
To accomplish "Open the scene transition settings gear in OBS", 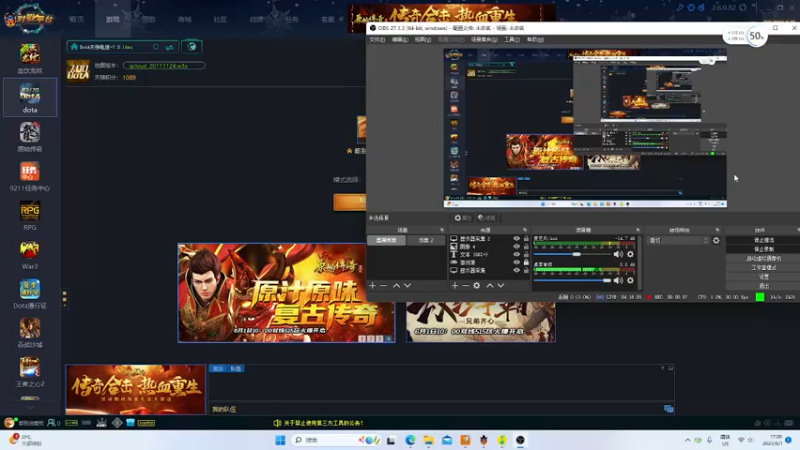I will (x=716, y=240).
